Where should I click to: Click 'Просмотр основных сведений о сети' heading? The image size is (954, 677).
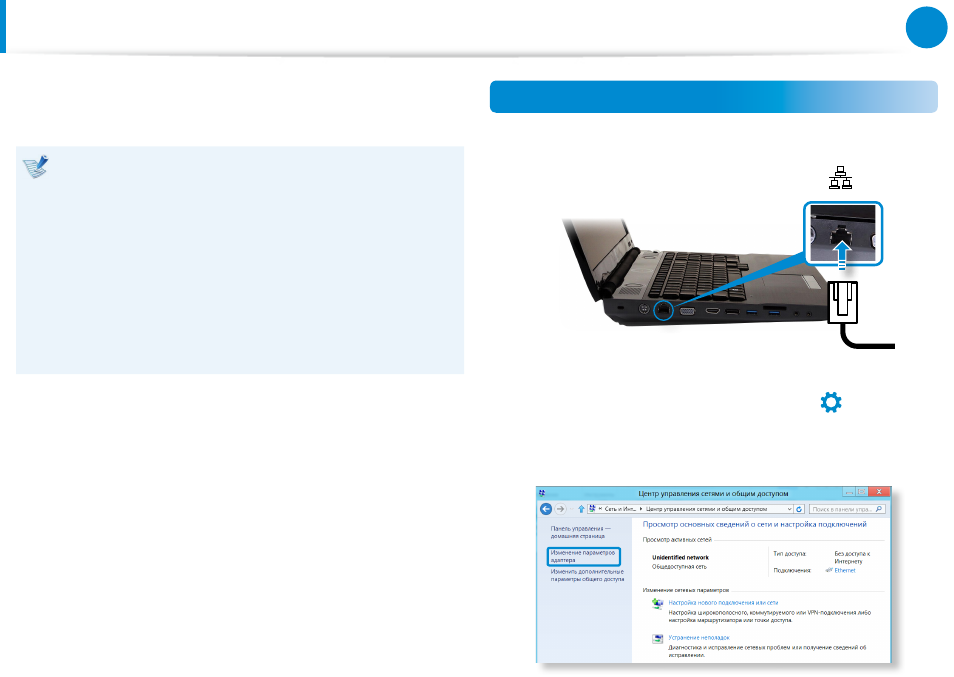(754, 524)
